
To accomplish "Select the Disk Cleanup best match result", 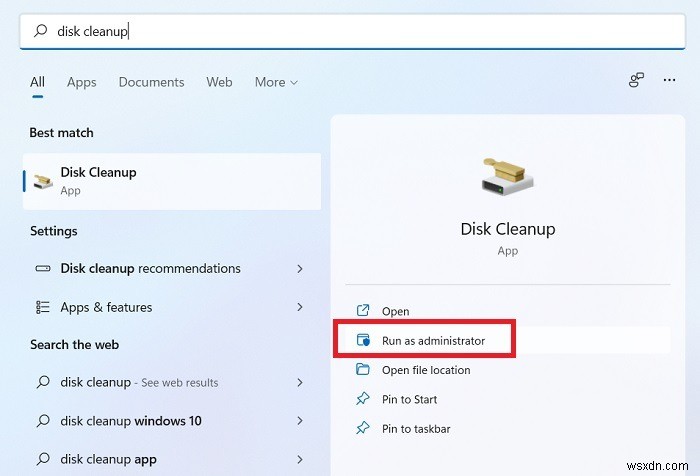I will coord(172,181).
